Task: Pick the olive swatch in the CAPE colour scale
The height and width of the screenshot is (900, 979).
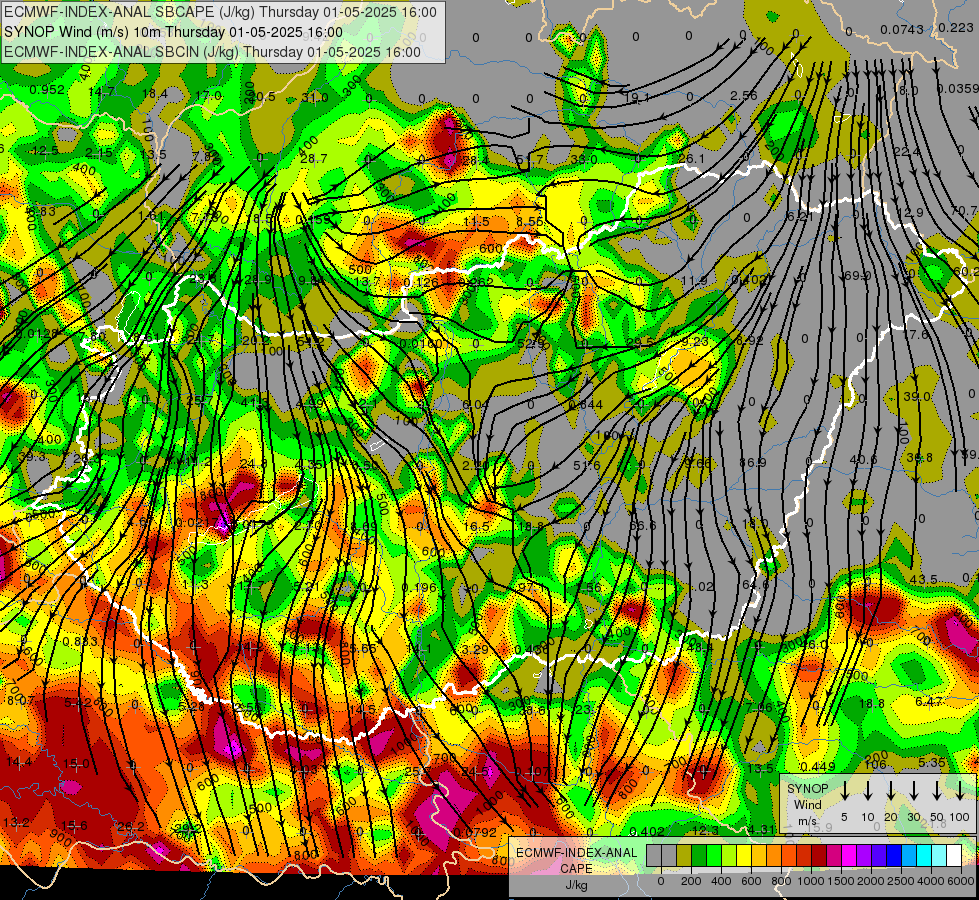Action: pos(684,856)
